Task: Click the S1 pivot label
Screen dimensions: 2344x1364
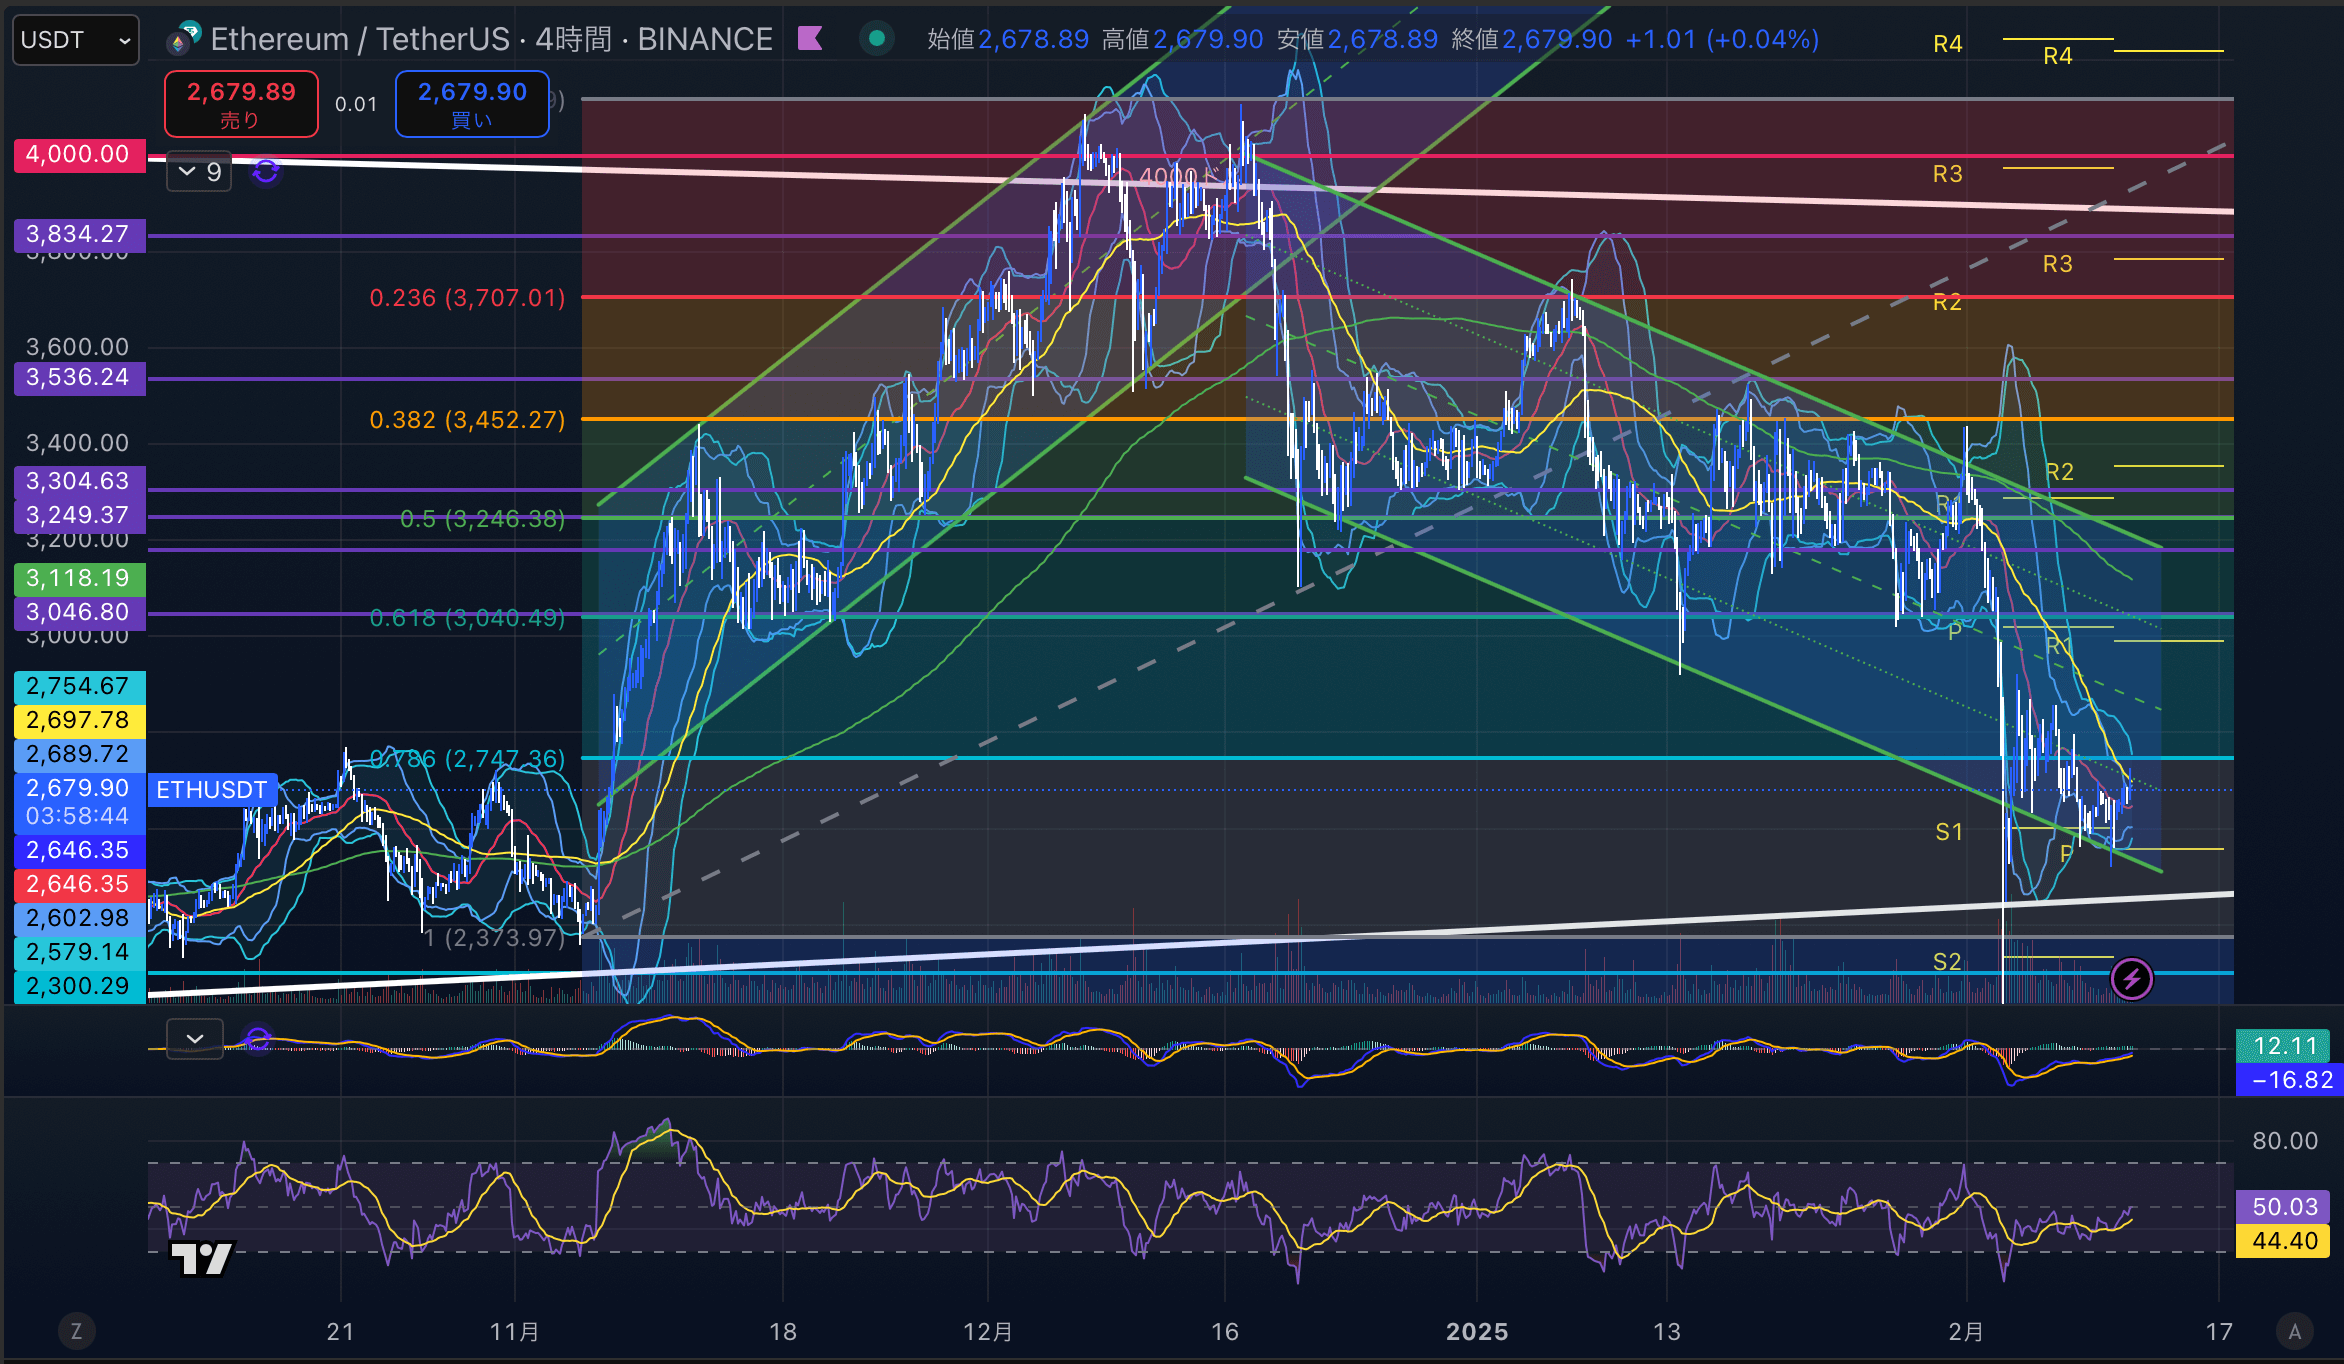Action: coord(1949,832)
